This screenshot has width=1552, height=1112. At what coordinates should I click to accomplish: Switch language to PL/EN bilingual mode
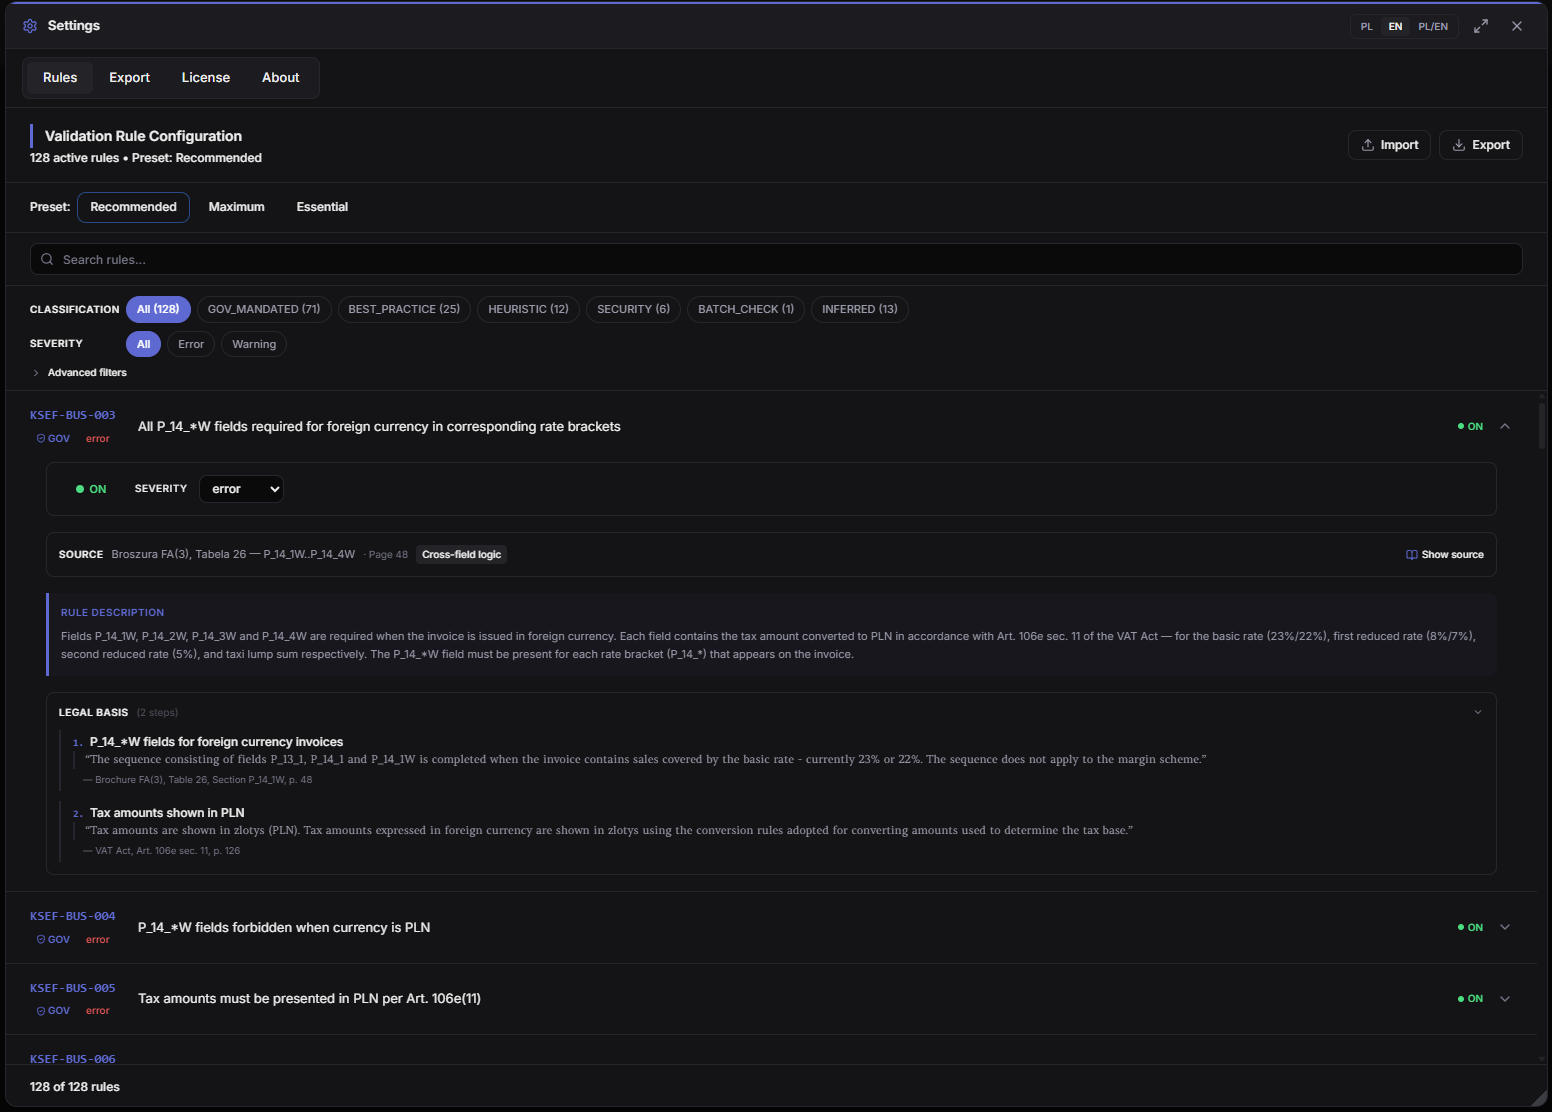(1432, 27)
